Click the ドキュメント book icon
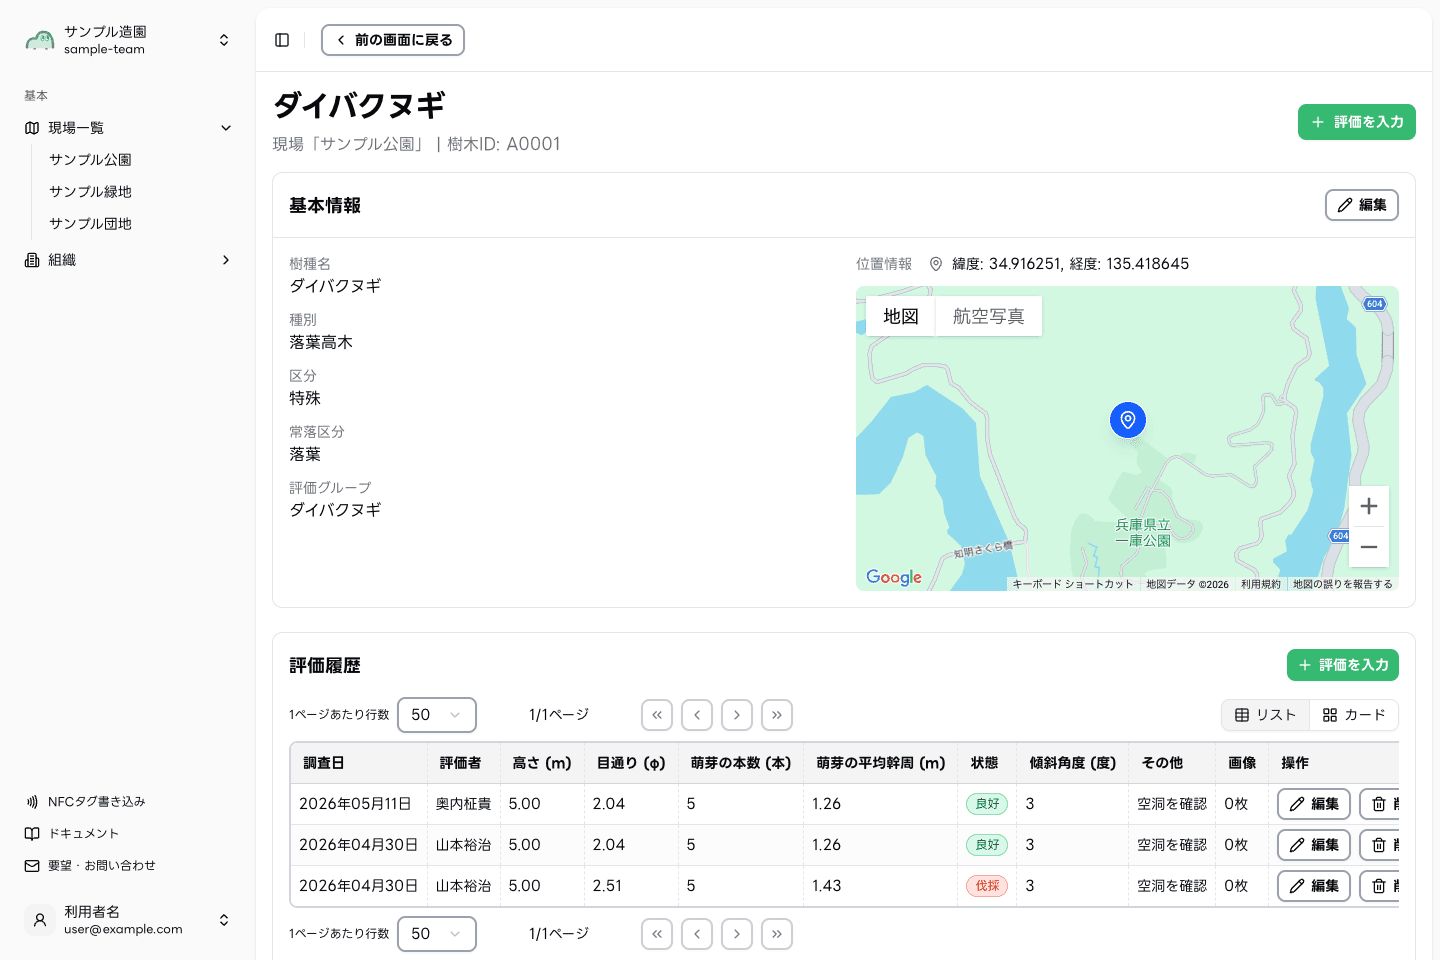Image resolution: width=1440 pixels, height=960 pixels. coord(32,834)
